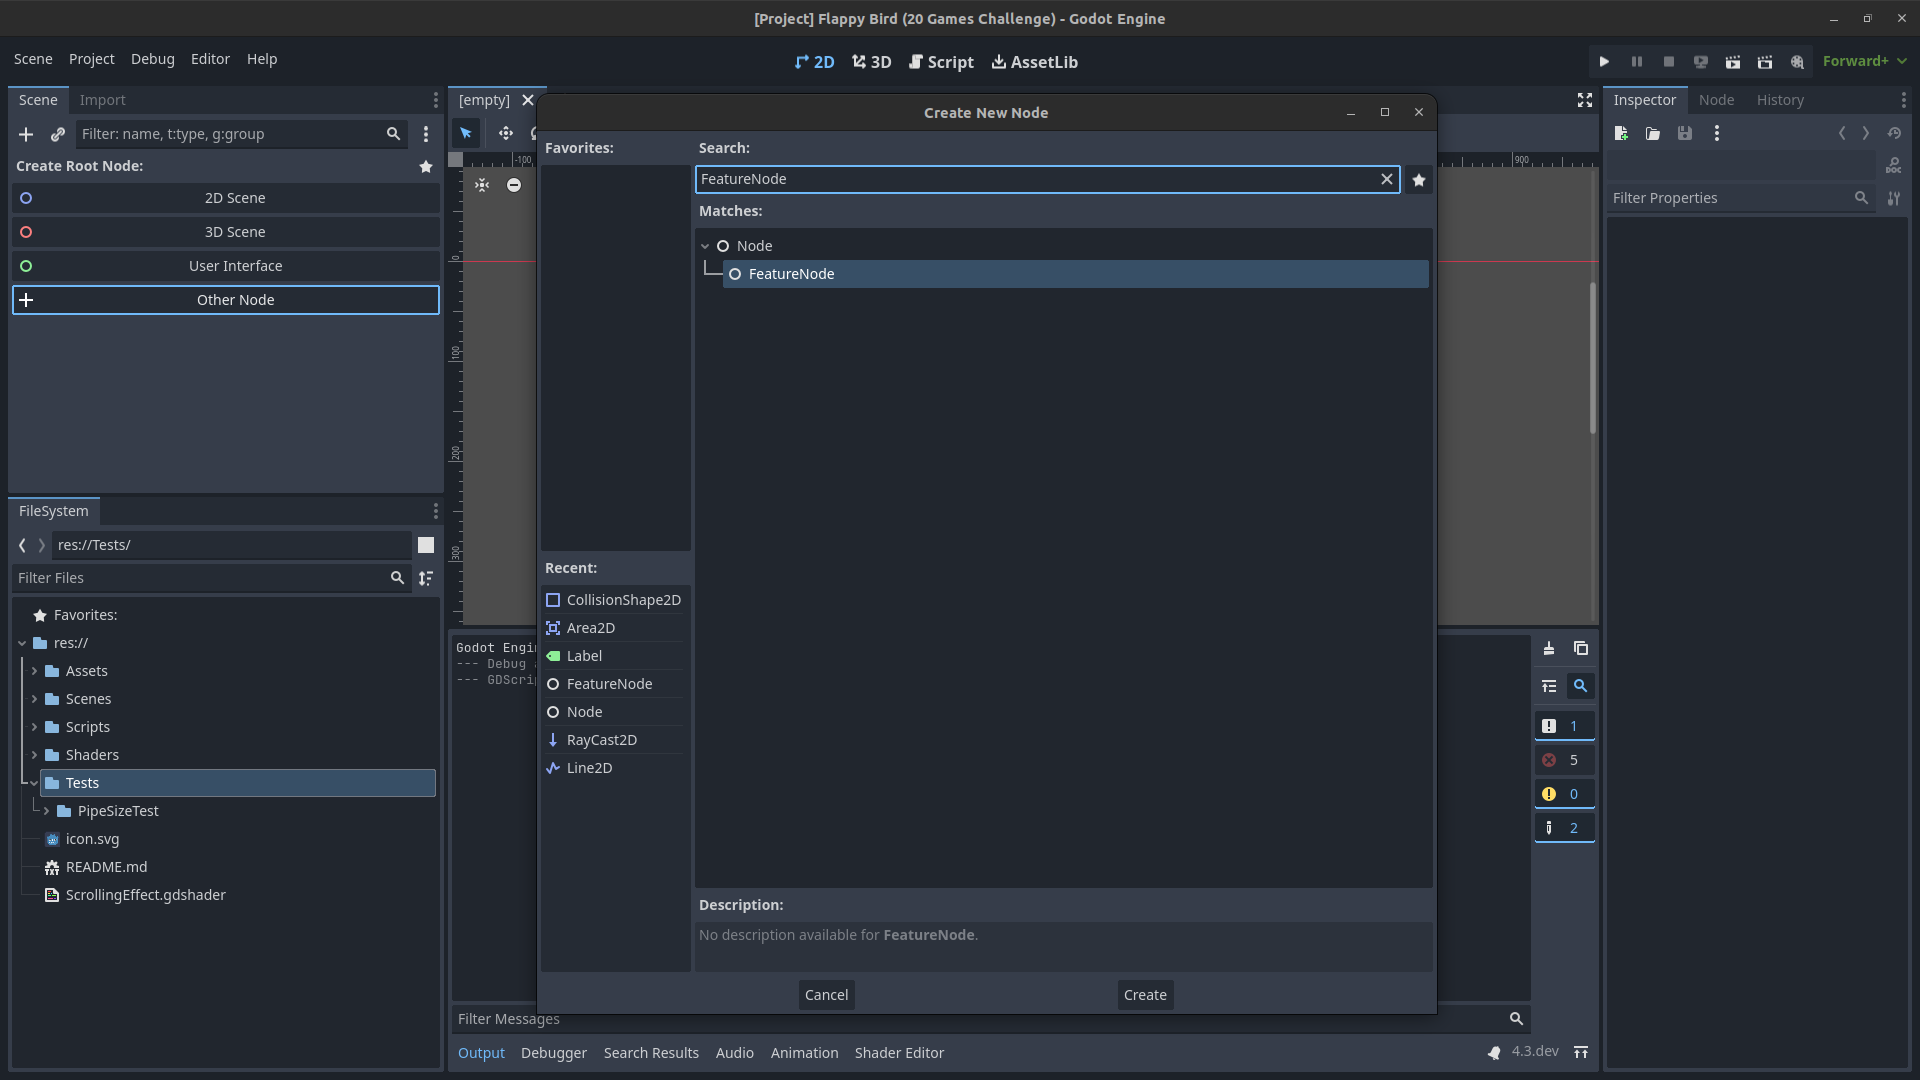Viewport: 1920px width, 1080px height.
Task: Pick RayCast2D from the Recent list
Action: pyautogui.click(x=614, y=740)
